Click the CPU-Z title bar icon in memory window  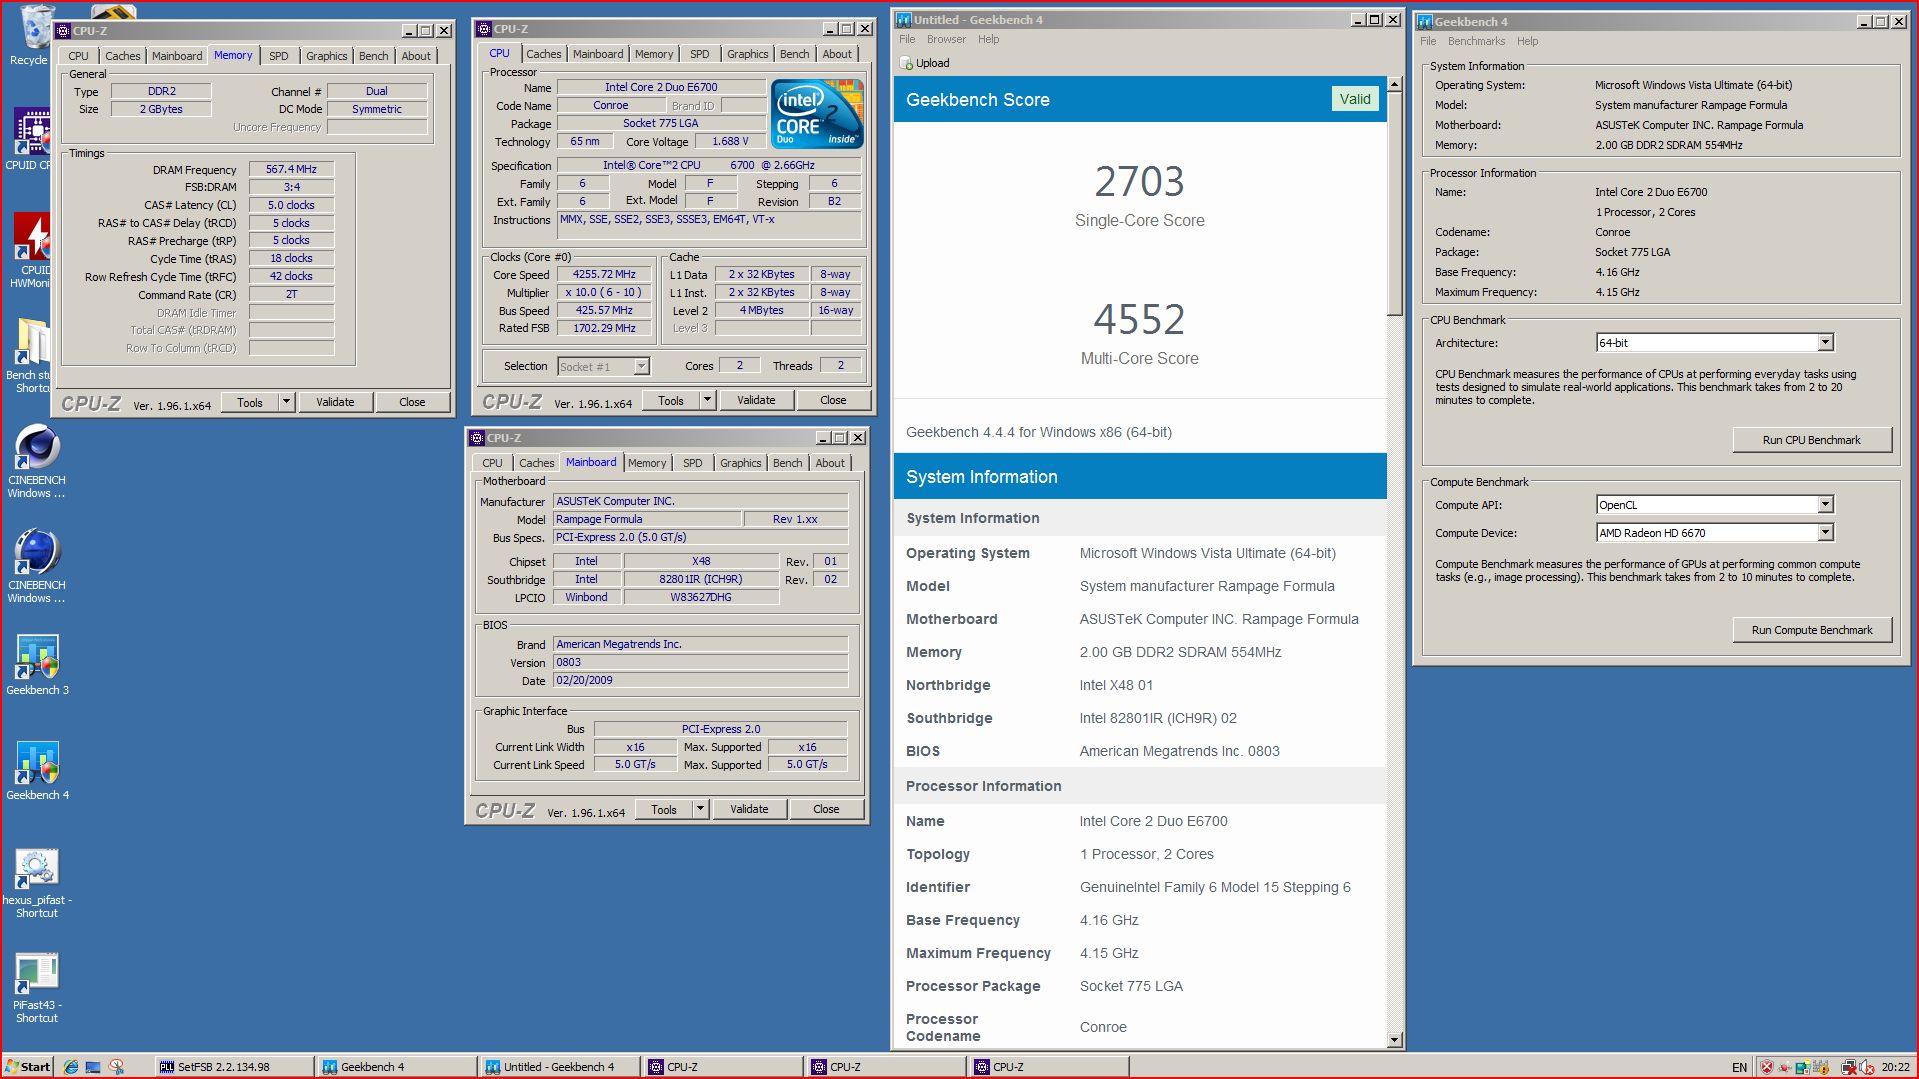click(63, 30)
